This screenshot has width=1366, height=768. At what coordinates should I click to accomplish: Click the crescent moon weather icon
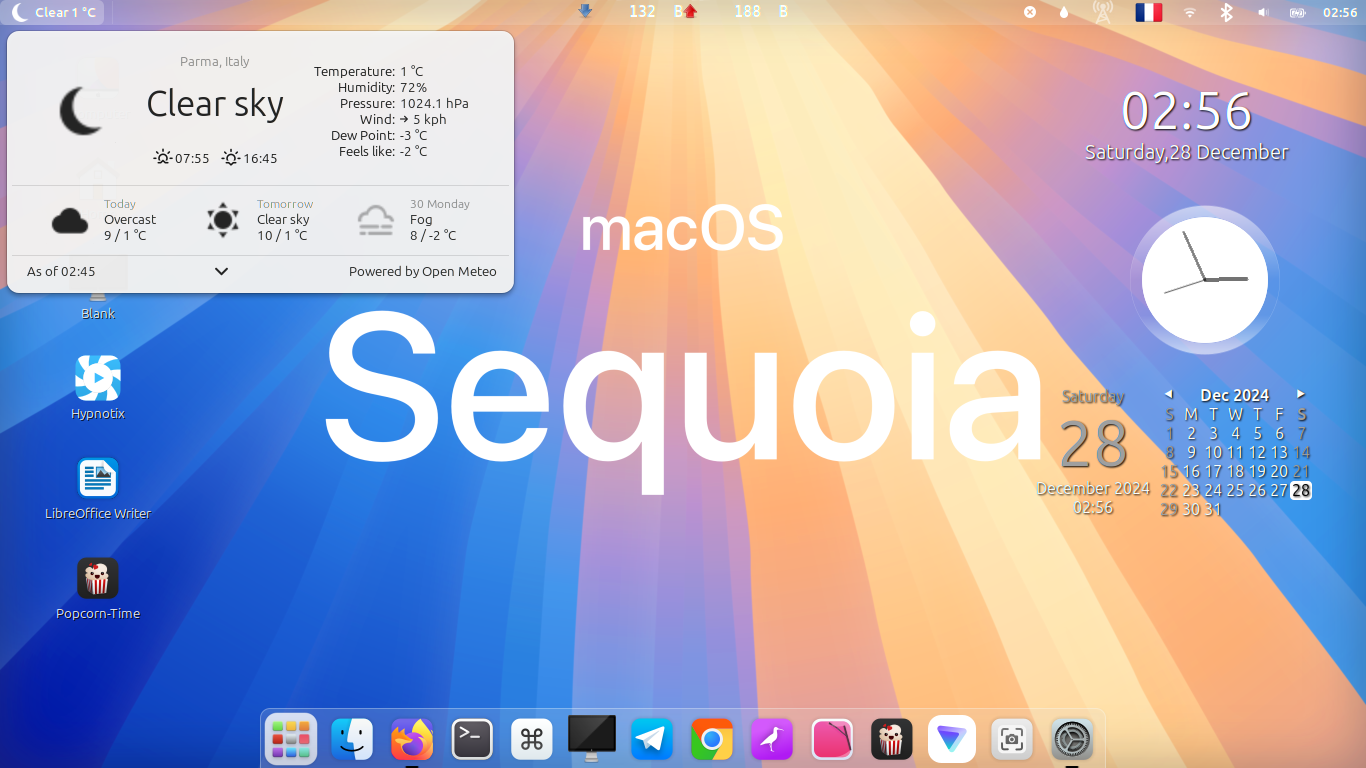80,110
